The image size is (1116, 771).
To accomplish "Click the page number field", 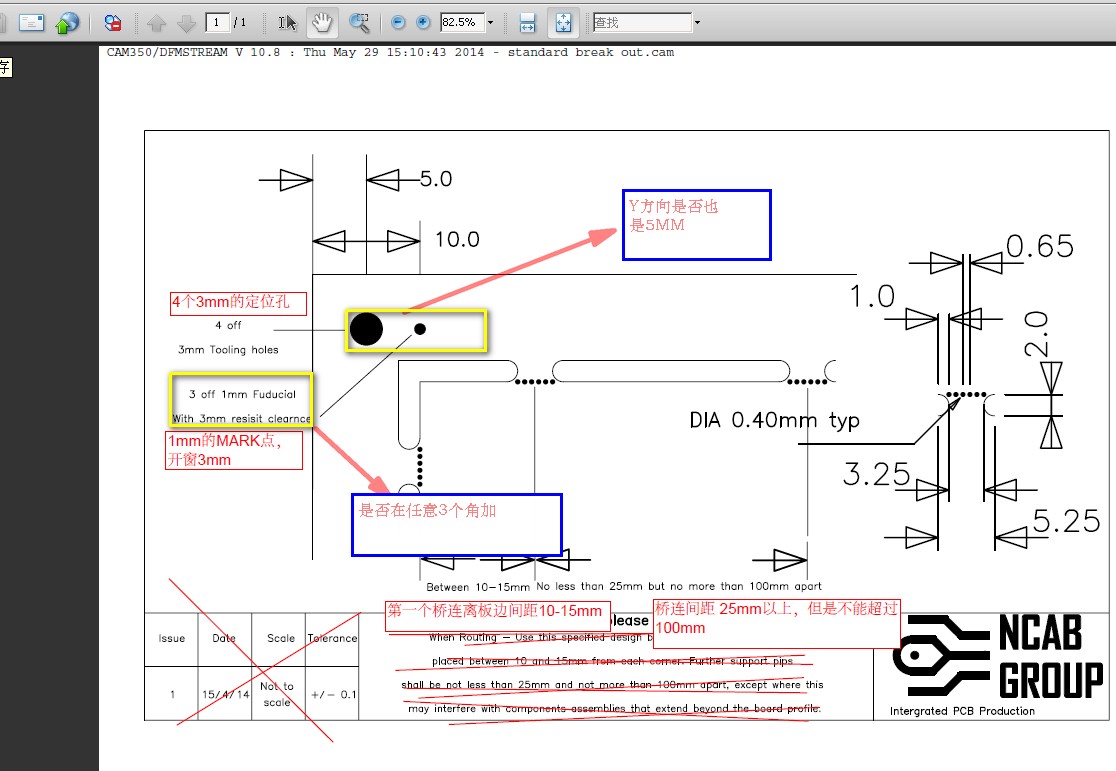I will (x=216, y=23).
